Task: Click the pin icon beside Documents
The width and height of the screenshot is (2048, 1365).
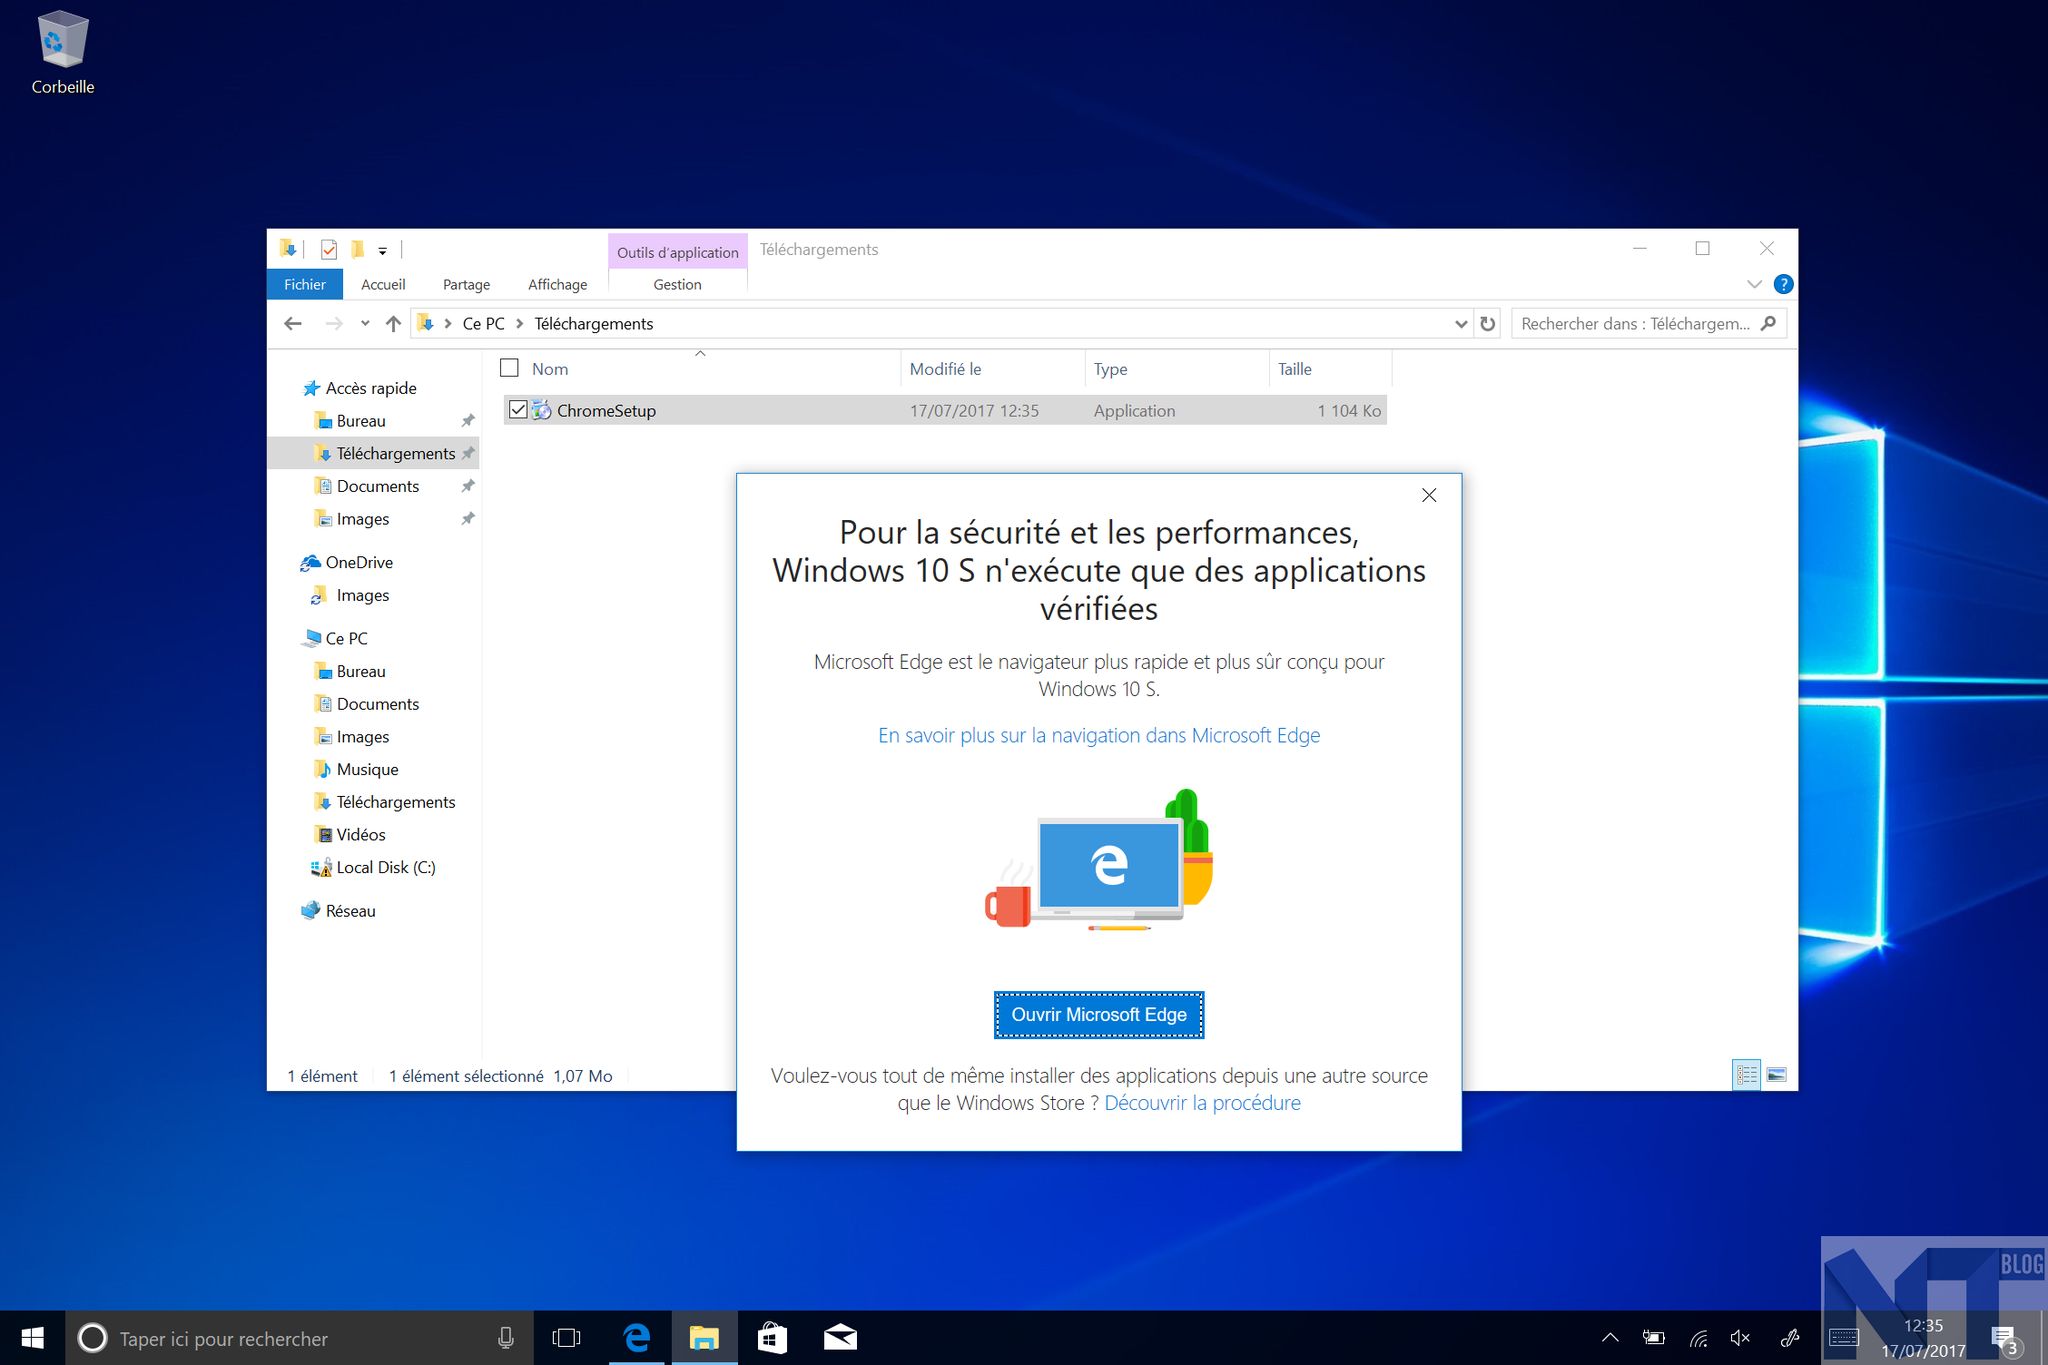Action: coord(467,486)
